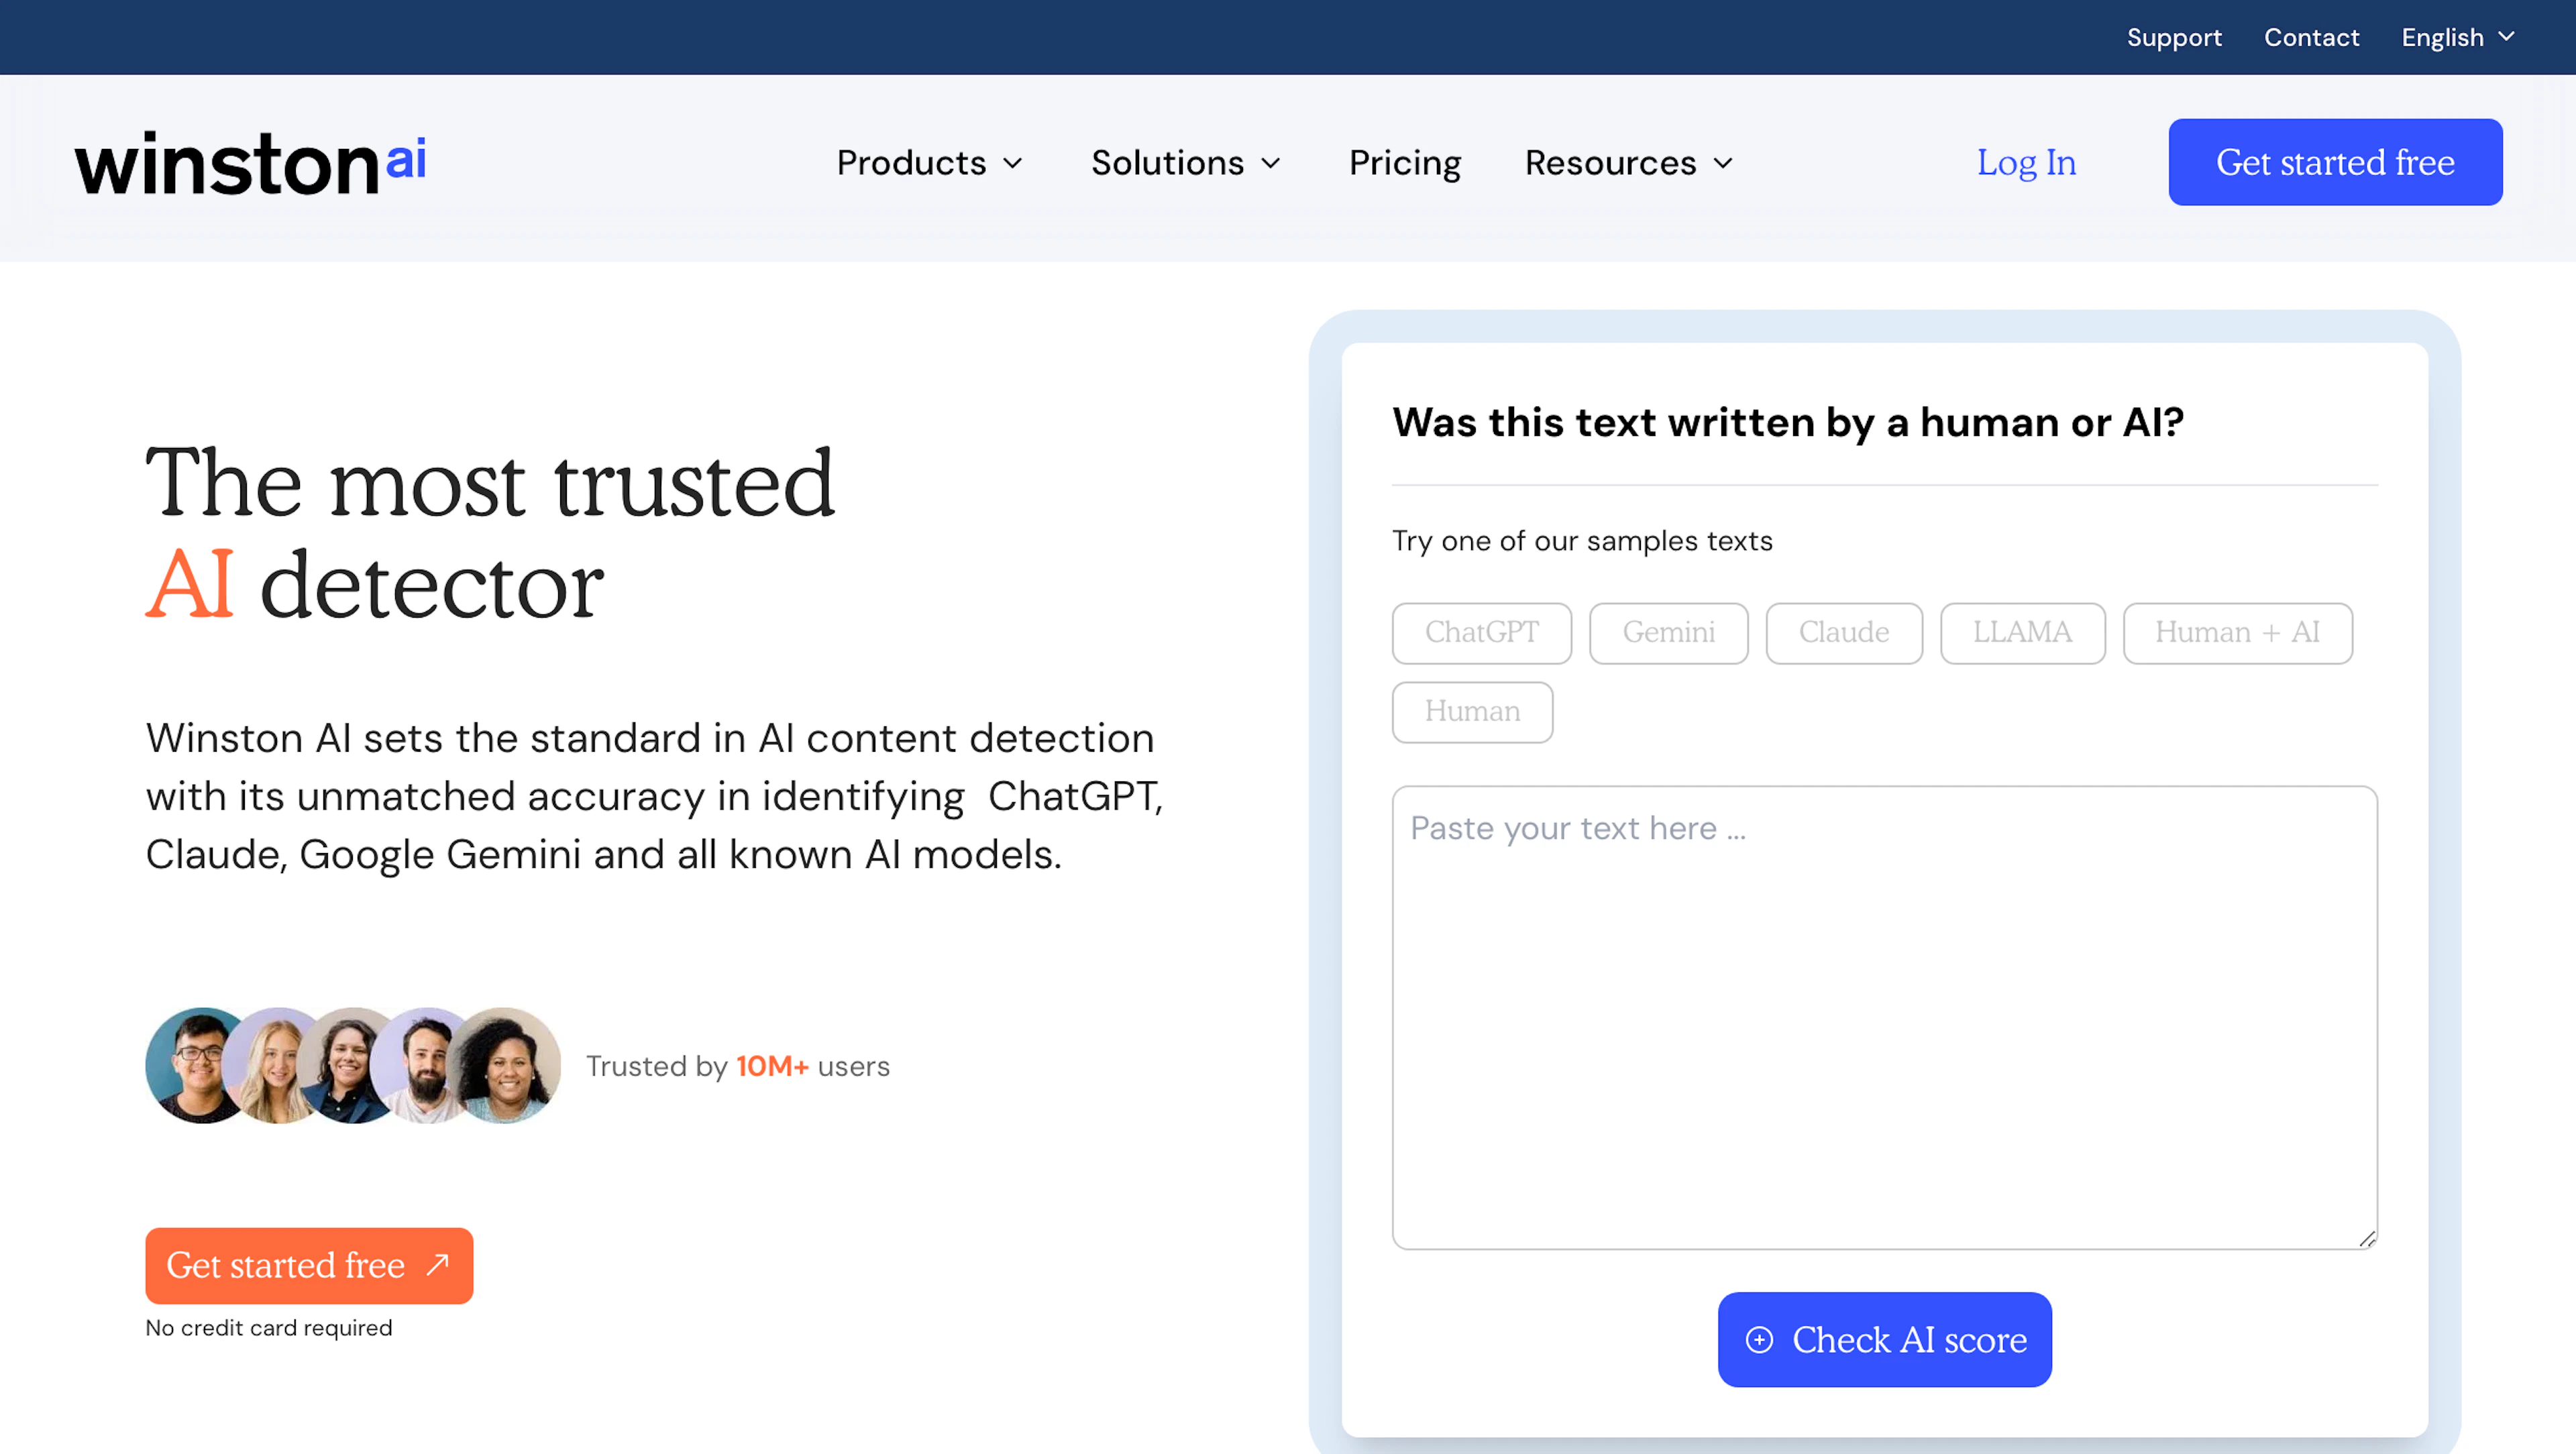Image resolution: width=2576 pixels, height=1454 pixels.
Task: Expand the Products dropdown menu
Action: pos(929,163)
